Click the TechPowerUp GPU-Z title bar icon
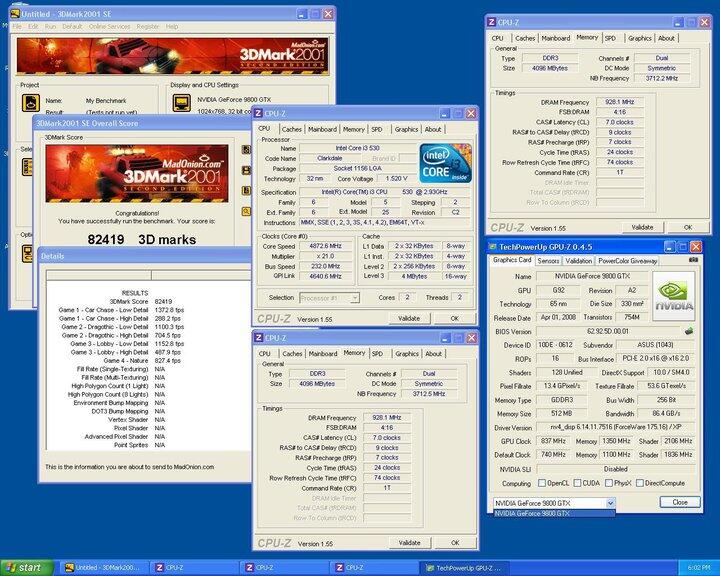720x576 pixels. [493, 247]
